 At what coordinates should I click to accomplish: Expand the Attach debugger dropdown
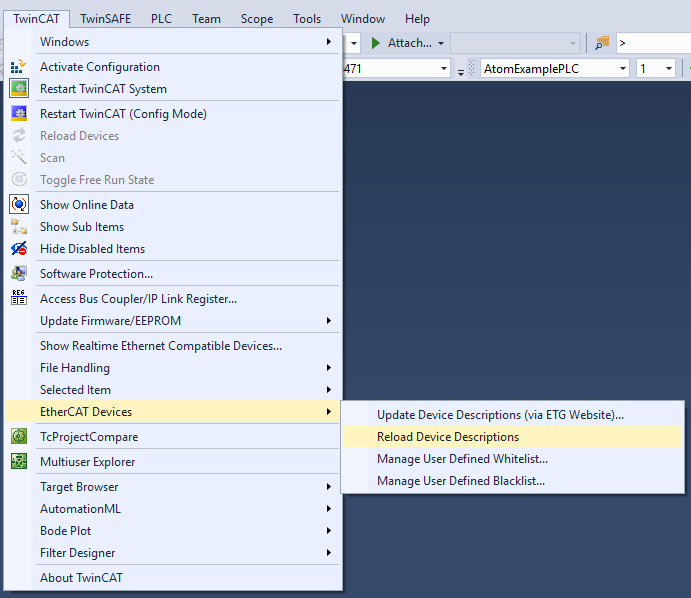coord(441,43)
